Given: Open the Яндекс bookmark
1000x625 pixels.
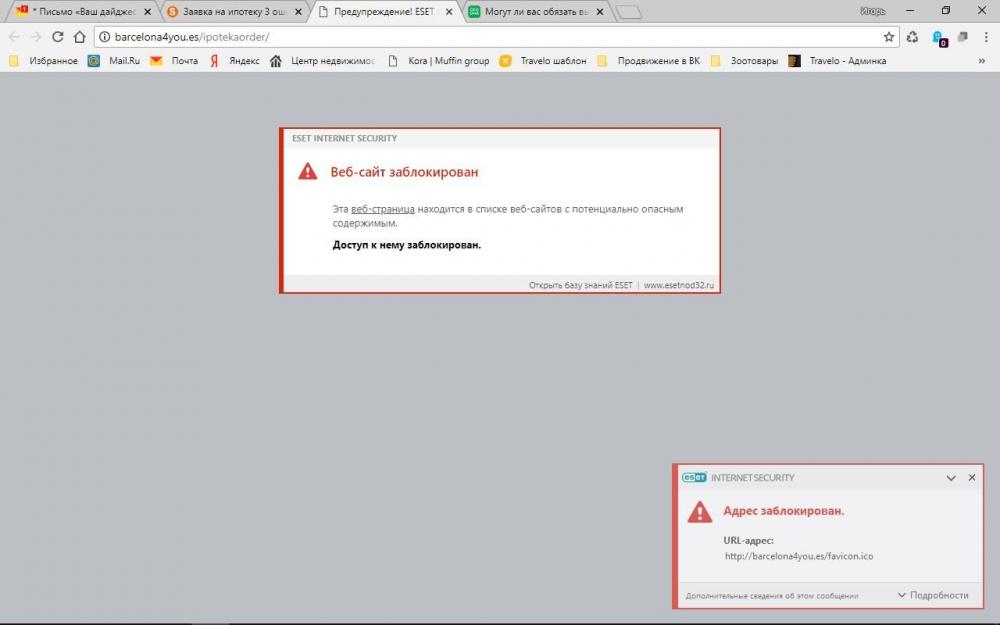Looking at the screenshot, I should coord(235,61).
